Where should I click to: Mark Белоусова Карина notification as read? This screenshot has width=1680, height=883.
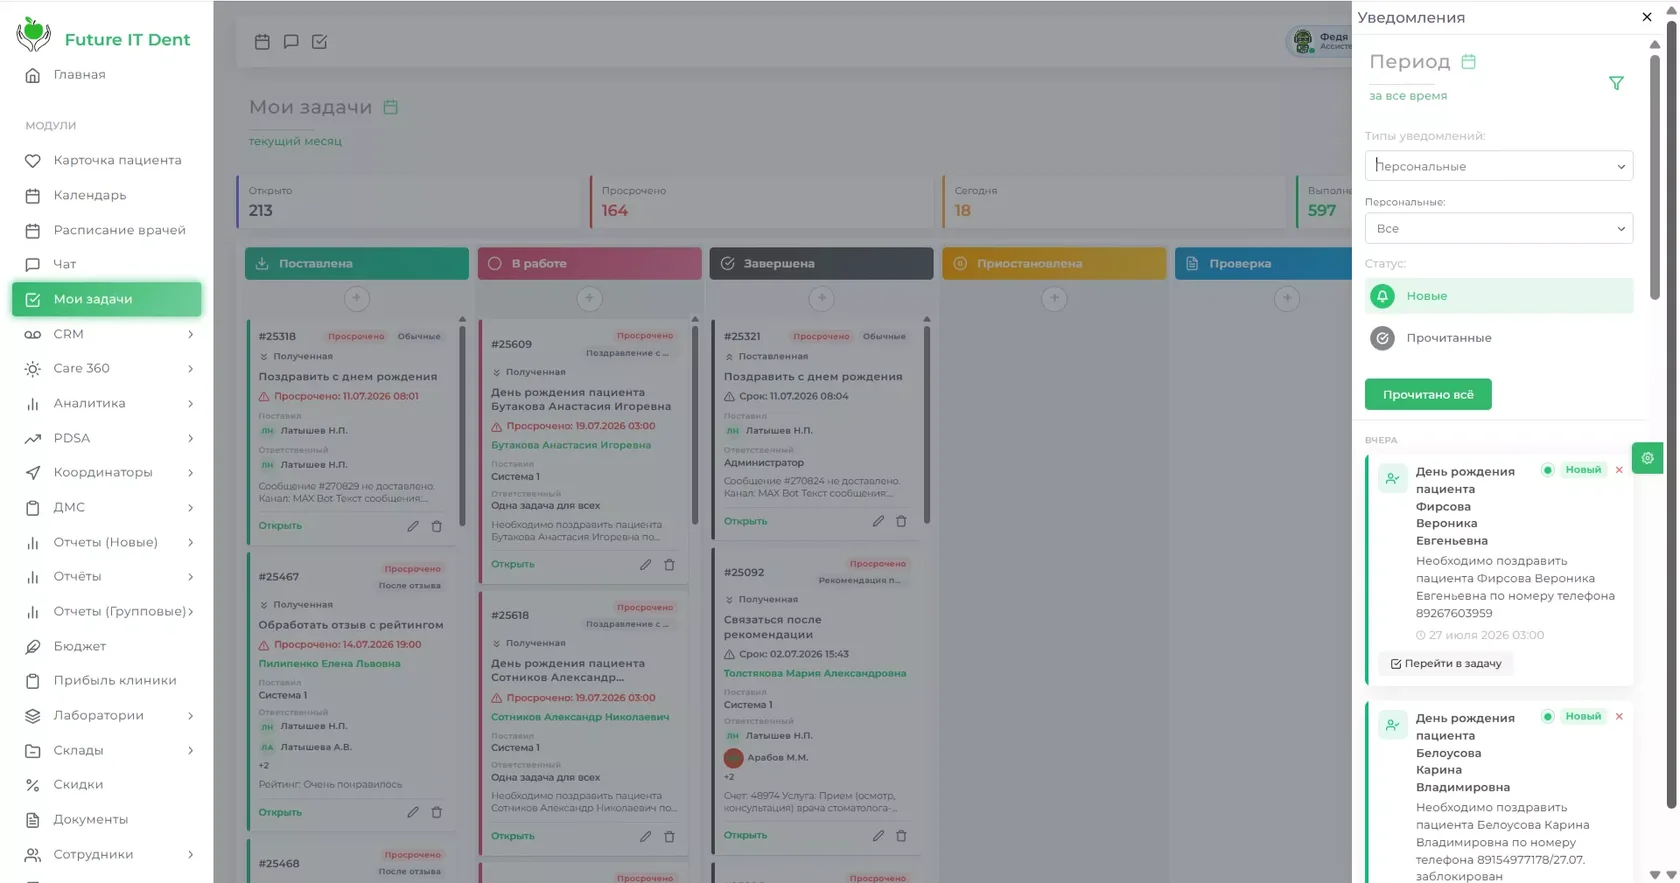(x=1547, y=717)
